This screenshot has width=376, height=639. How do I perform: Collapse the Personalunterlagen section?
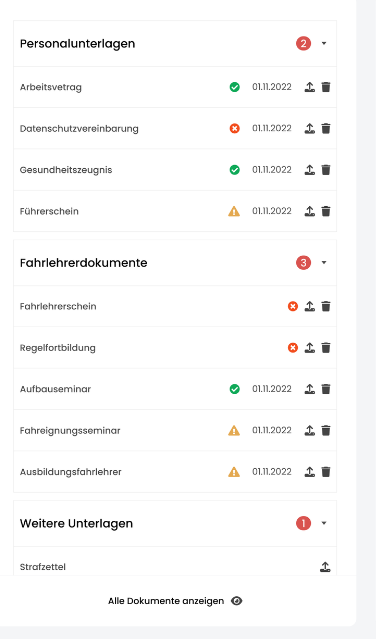coord(324,43)
